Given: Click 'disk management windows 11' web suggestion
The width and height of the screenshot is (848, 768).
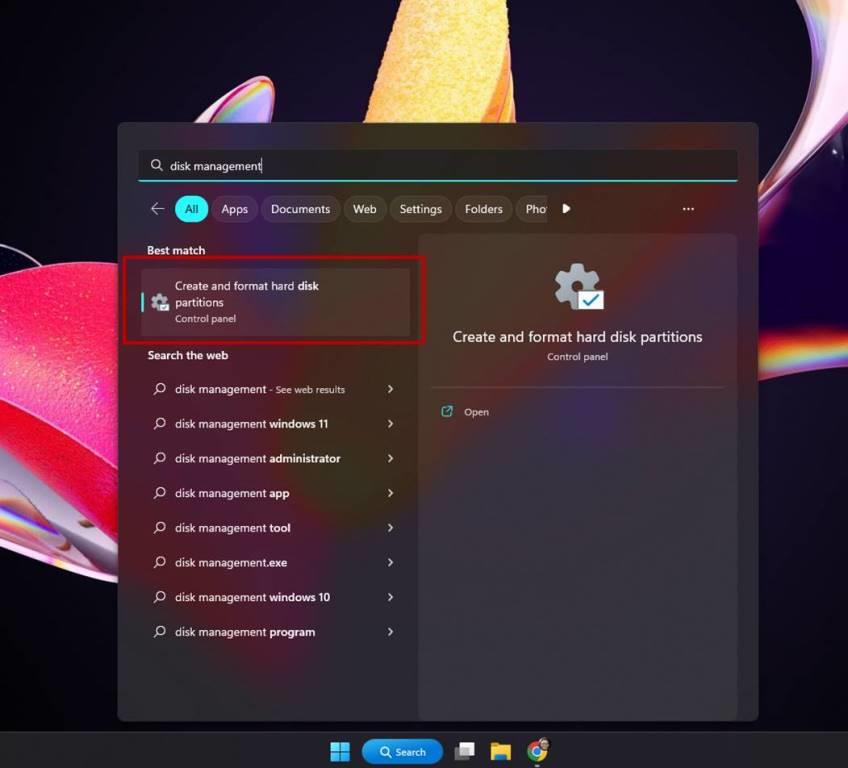Looking at the screenshot, I should click(x=251, y=424).
